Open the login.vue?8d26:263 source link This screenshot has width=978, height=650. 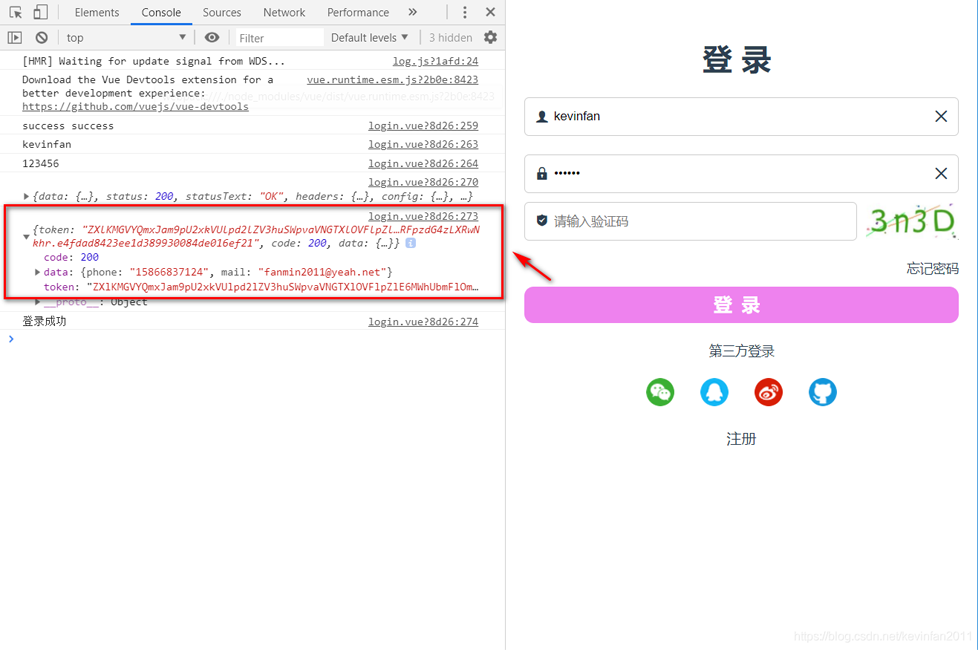(423, 145)
